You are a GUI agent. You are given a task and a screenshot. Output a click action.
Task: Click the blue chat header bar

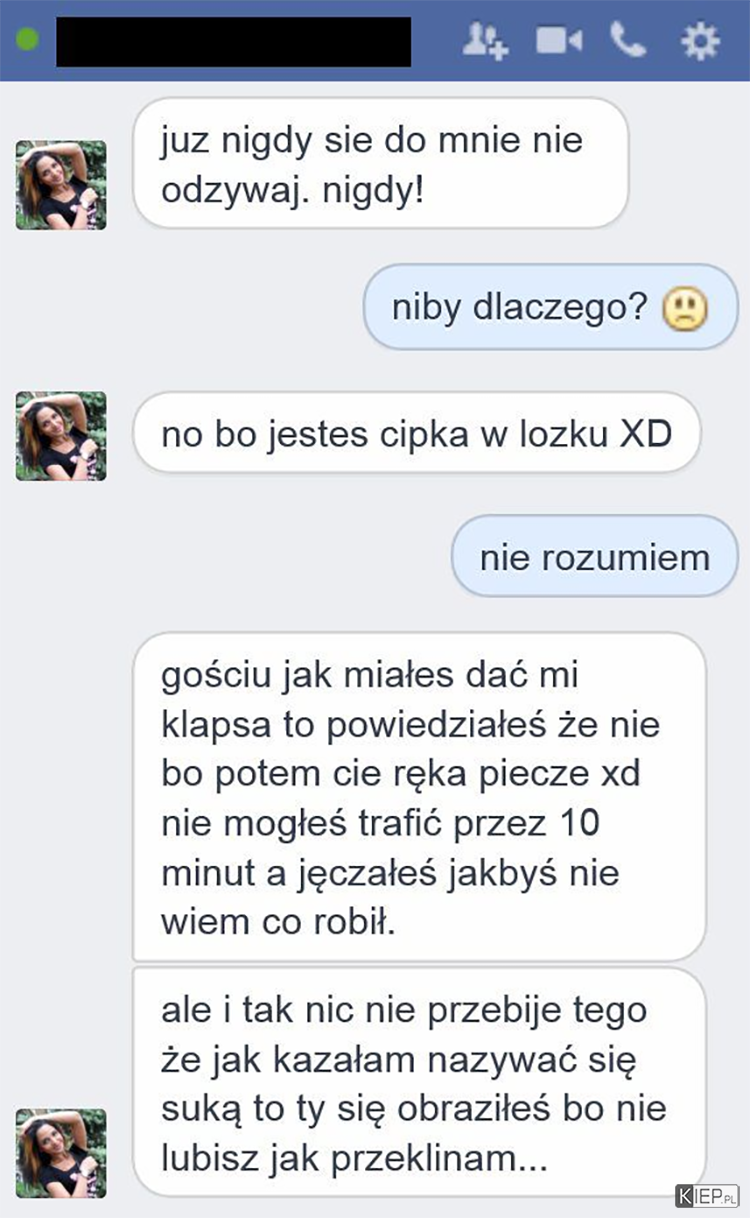375,40
